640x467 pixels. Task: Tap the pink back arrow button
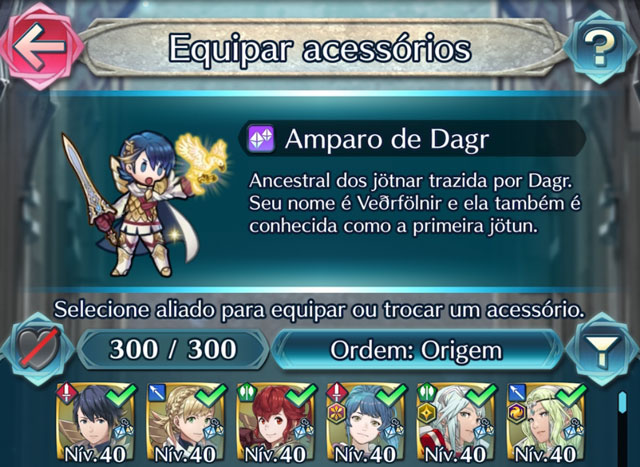click(x=41, y=47)
